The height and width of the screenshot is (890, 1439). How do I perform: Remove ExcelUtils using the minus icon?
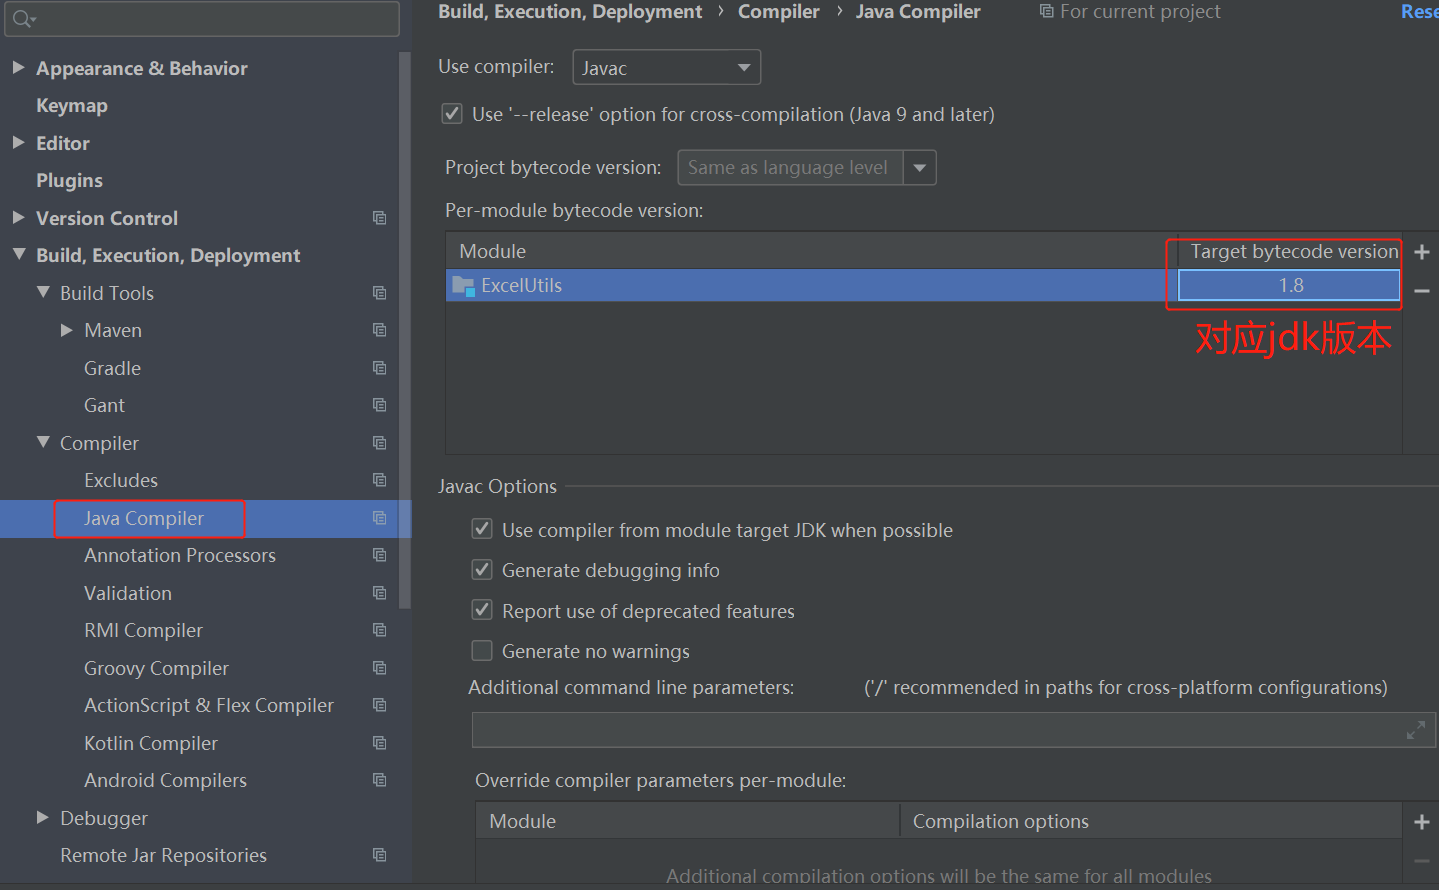pyautogui.click(x=1421, y=289)
